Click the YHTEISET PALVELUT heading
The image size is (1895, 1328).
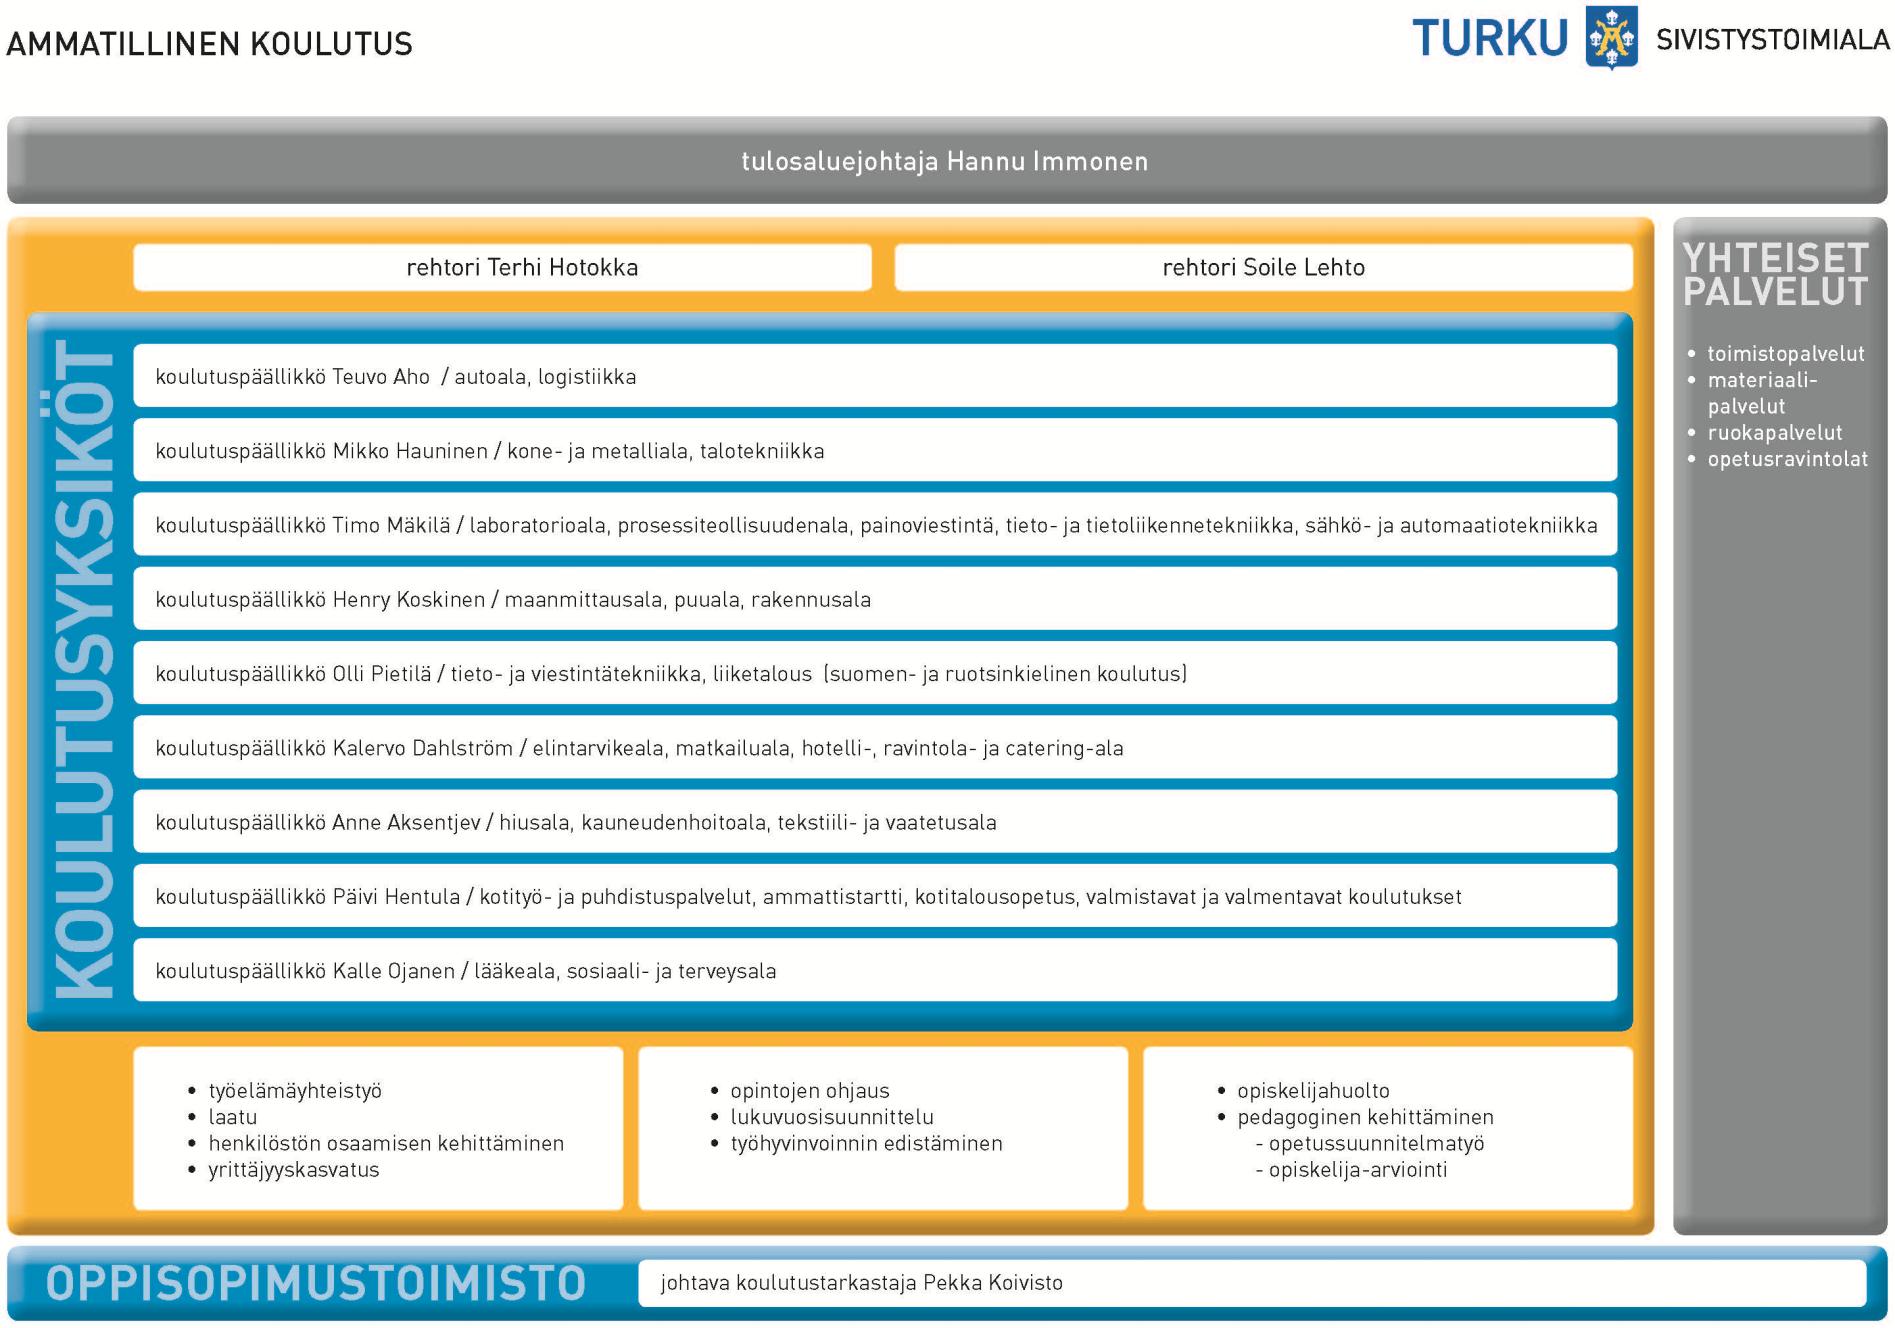pos(1775,275)
